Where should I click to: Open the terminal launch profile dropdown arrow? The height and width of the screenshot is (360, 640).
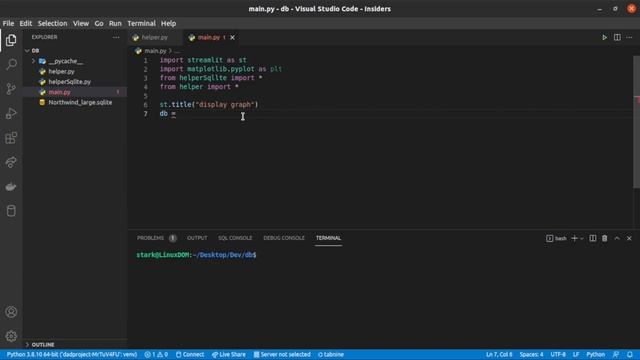pyautogui.click(x=582, y=238)
